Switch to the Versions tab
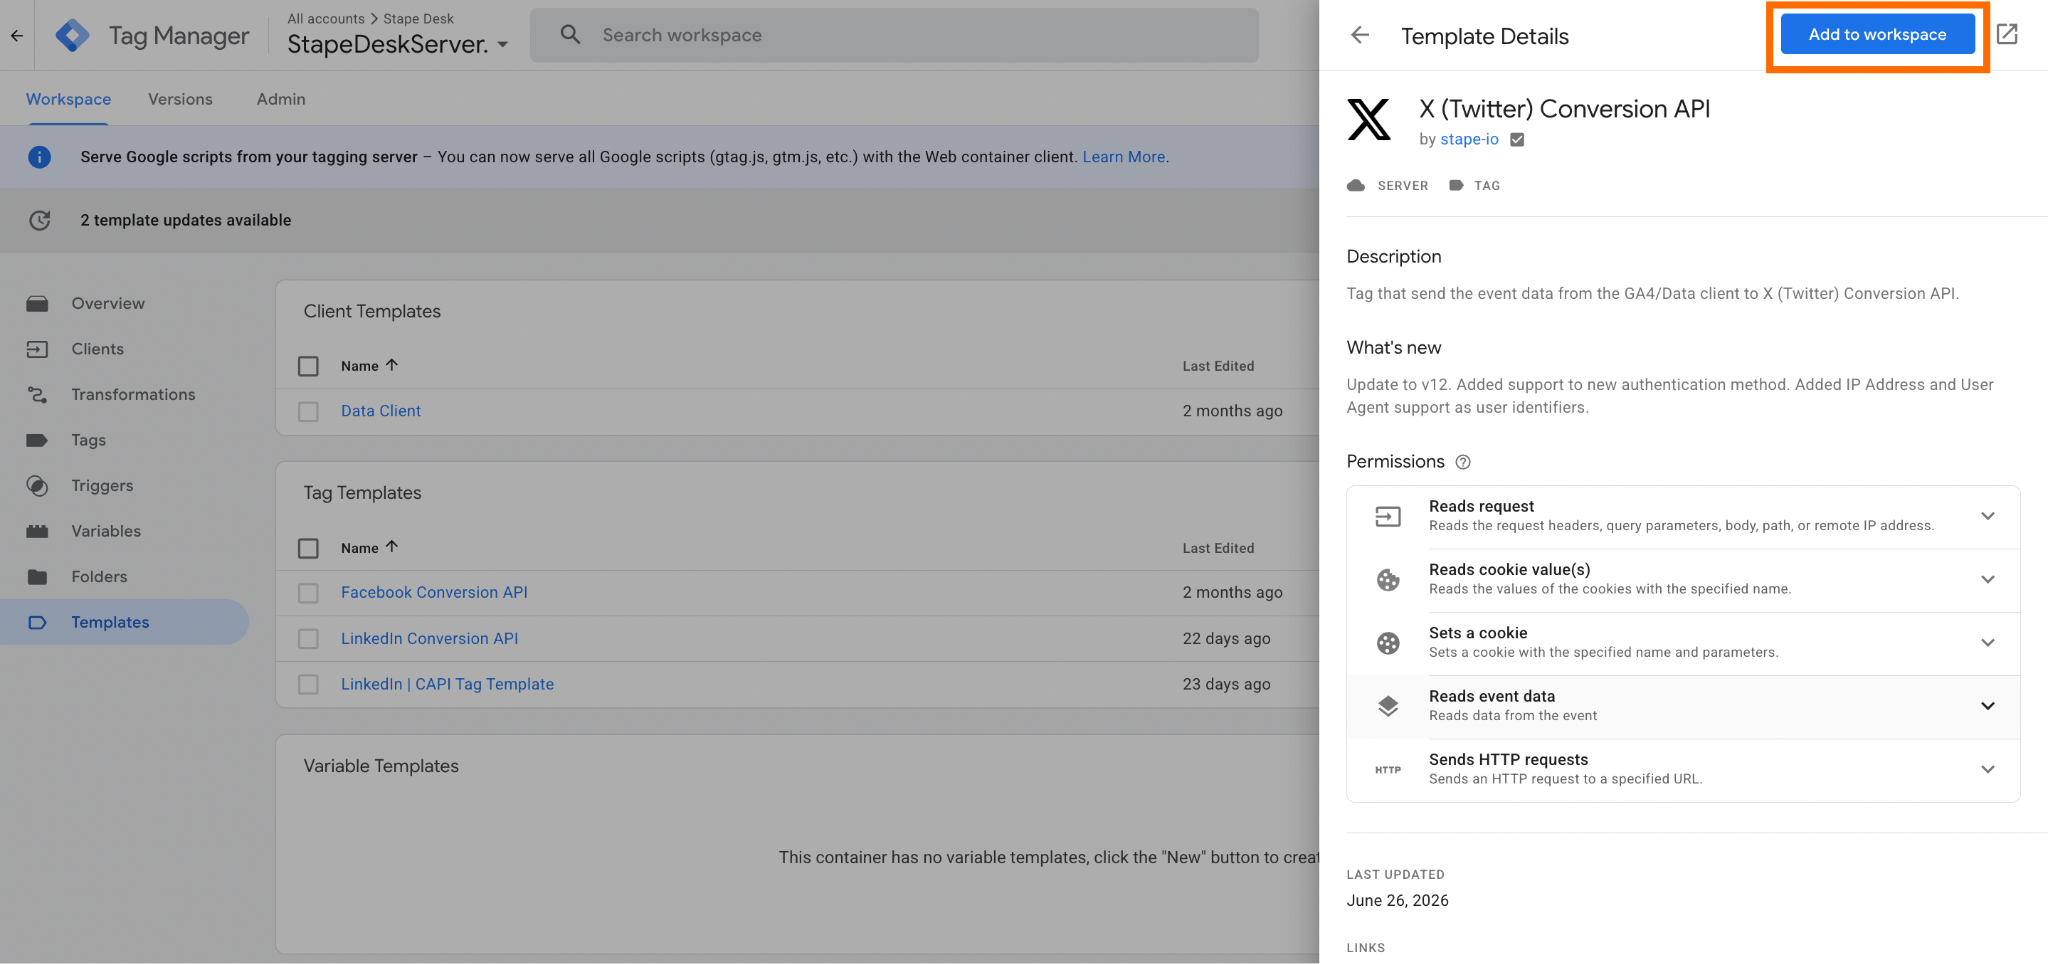Viewport: 2048px width, 964px height. click(180, 99)
